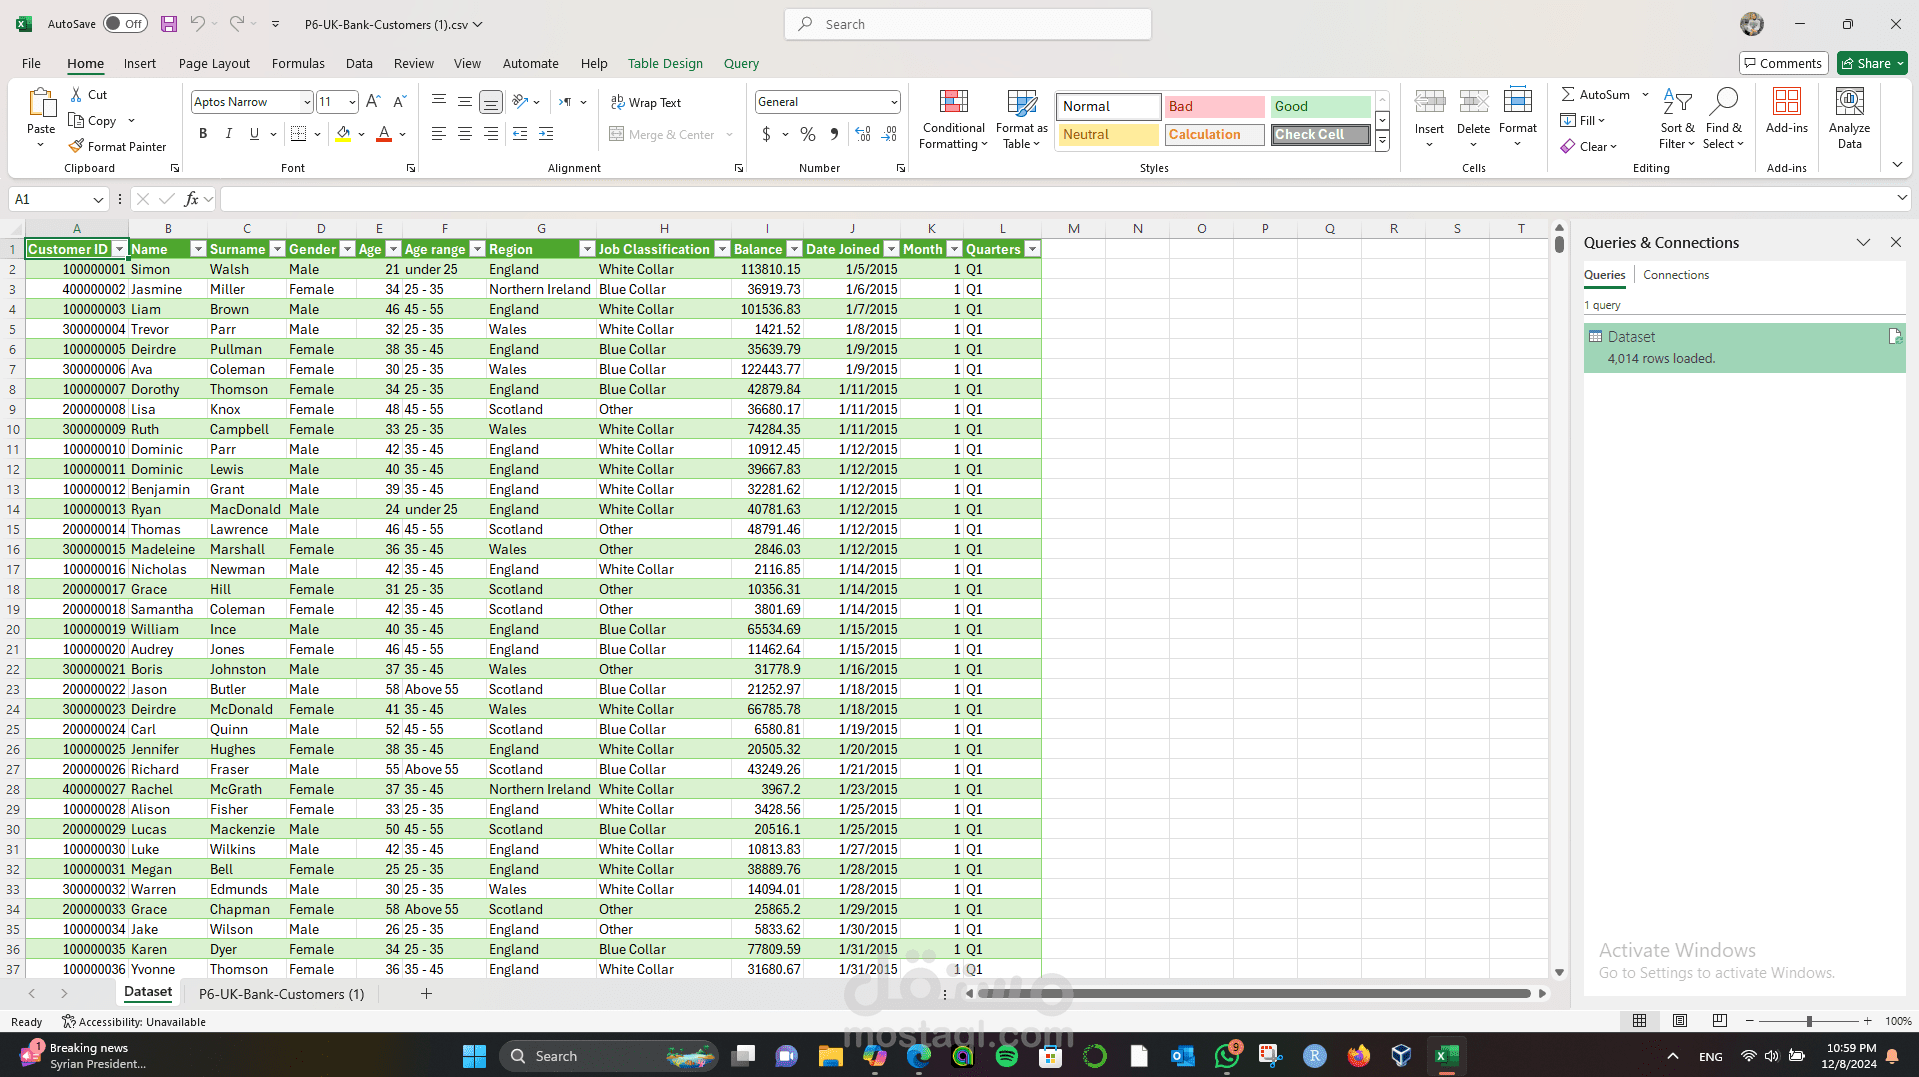Viewport: 1919px width, 1077px height.
Task: Apply the Good cell style
Action: click(x=1320, y=106)
